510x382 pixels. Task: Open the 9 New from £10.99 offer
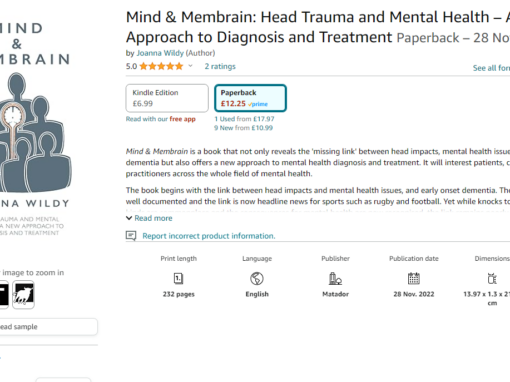point(244,128)
